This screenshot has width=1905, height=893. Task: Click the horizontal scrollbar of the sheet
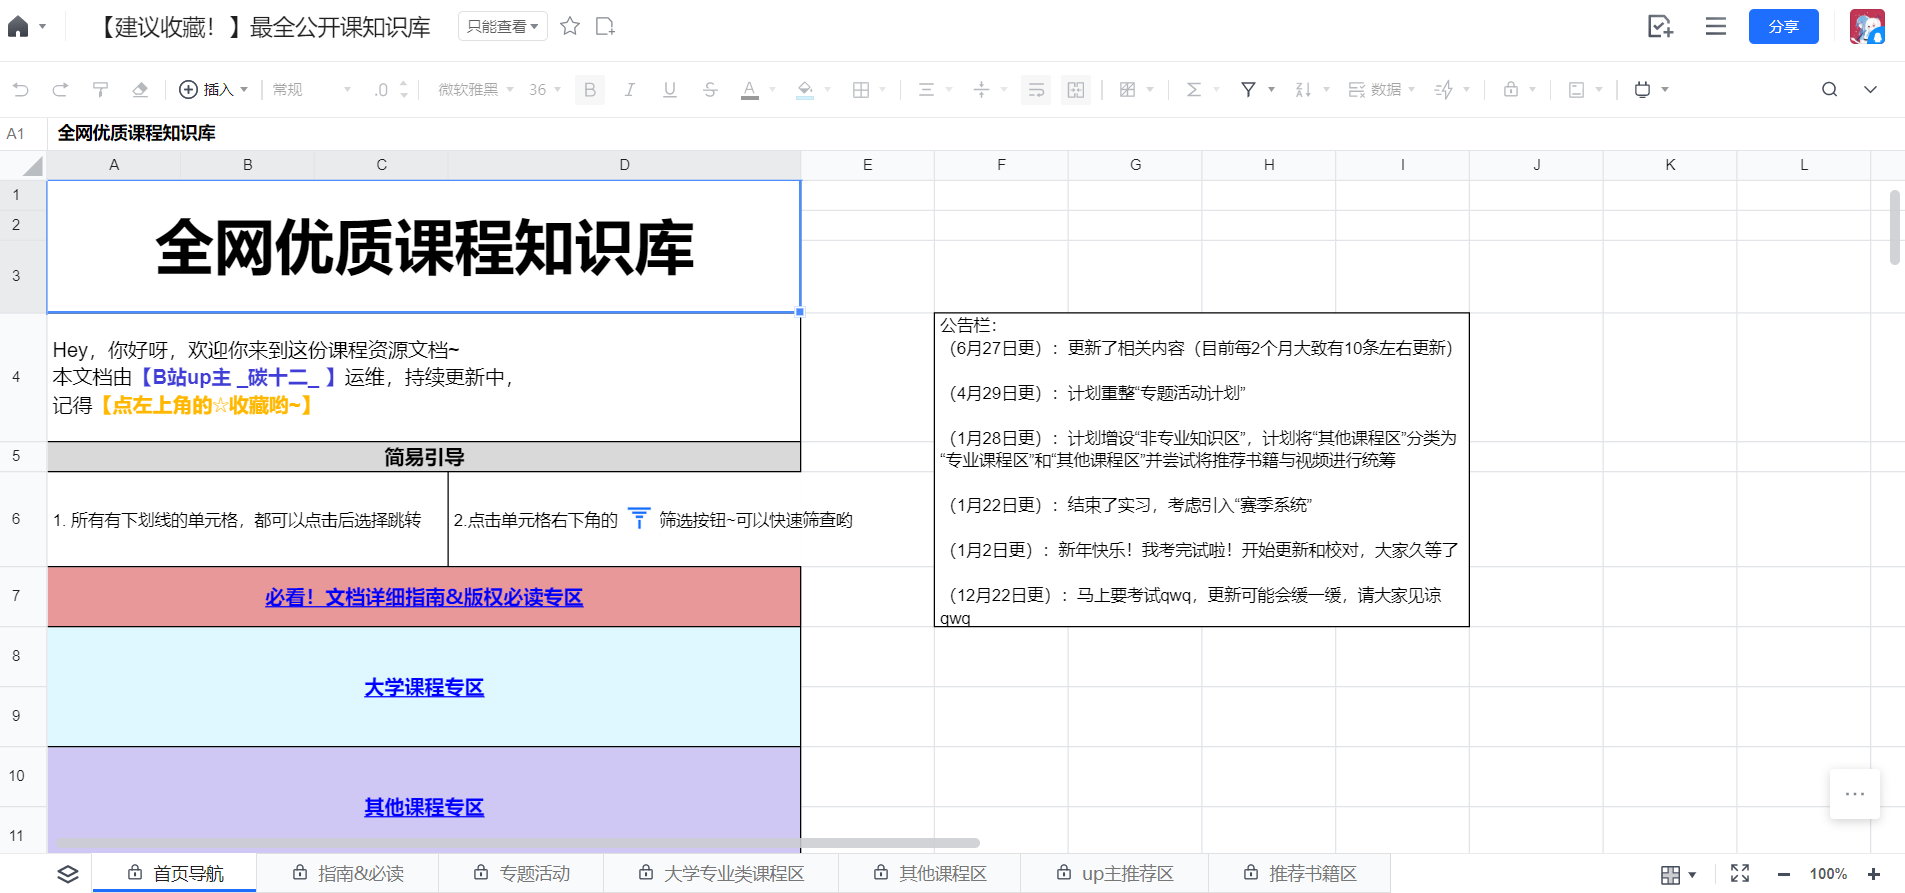(518, 843)
